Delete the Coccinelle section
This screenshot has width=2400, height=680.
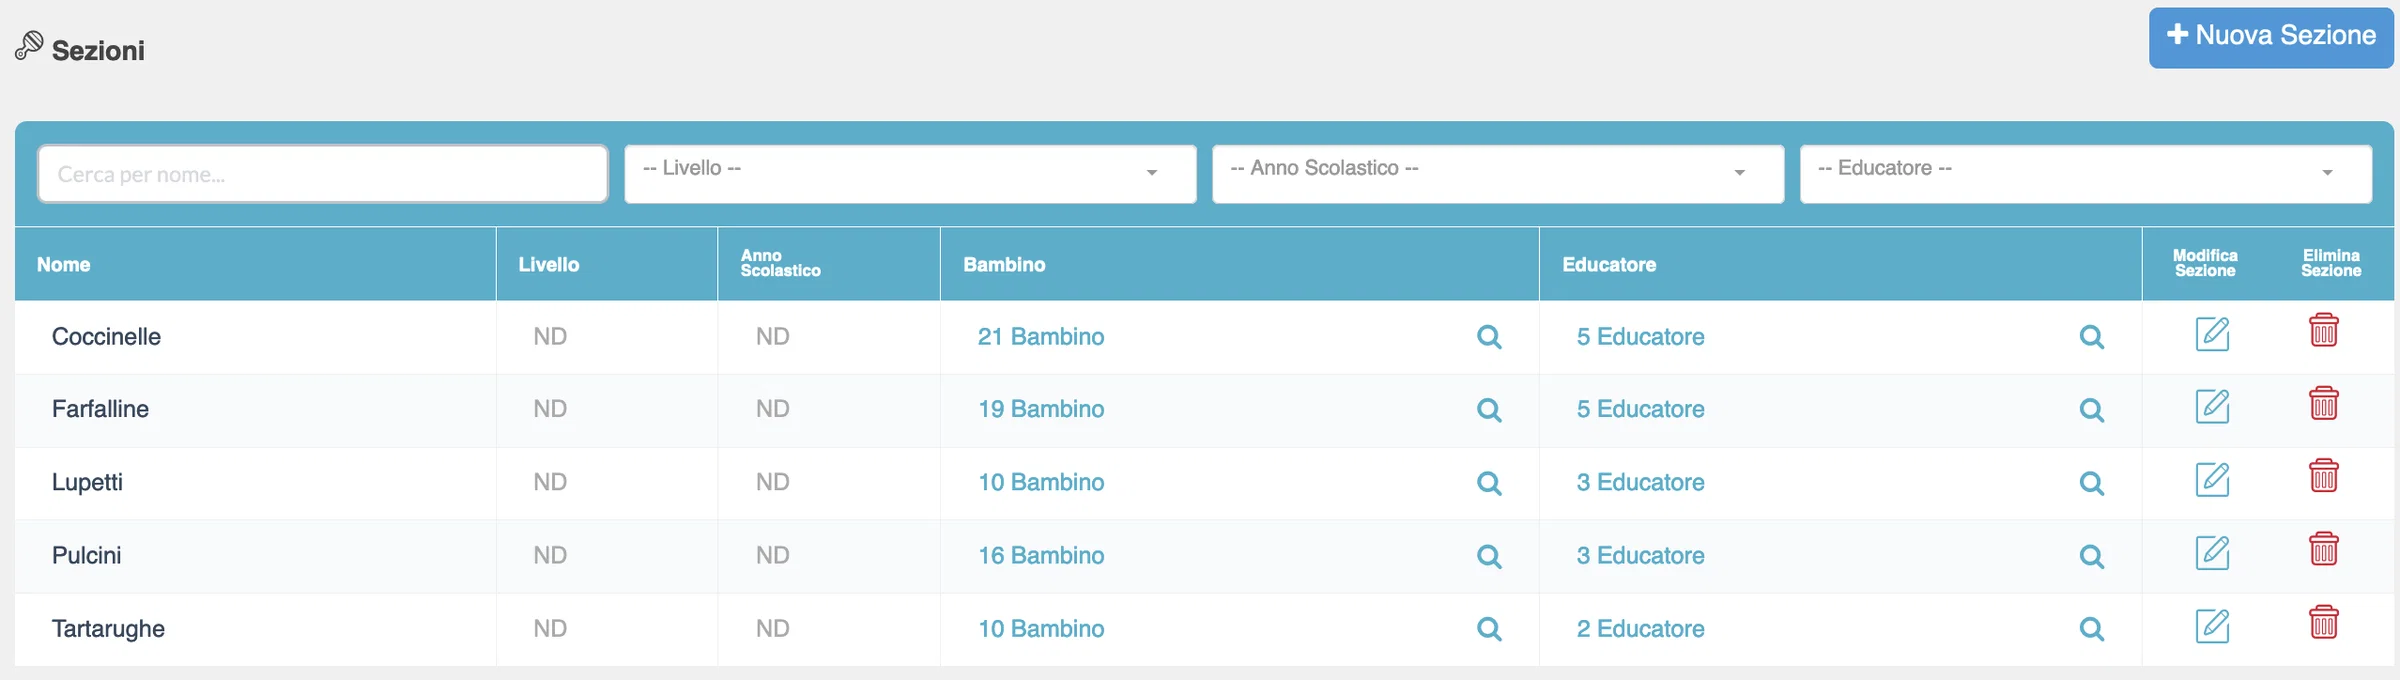coord(2323,330)
